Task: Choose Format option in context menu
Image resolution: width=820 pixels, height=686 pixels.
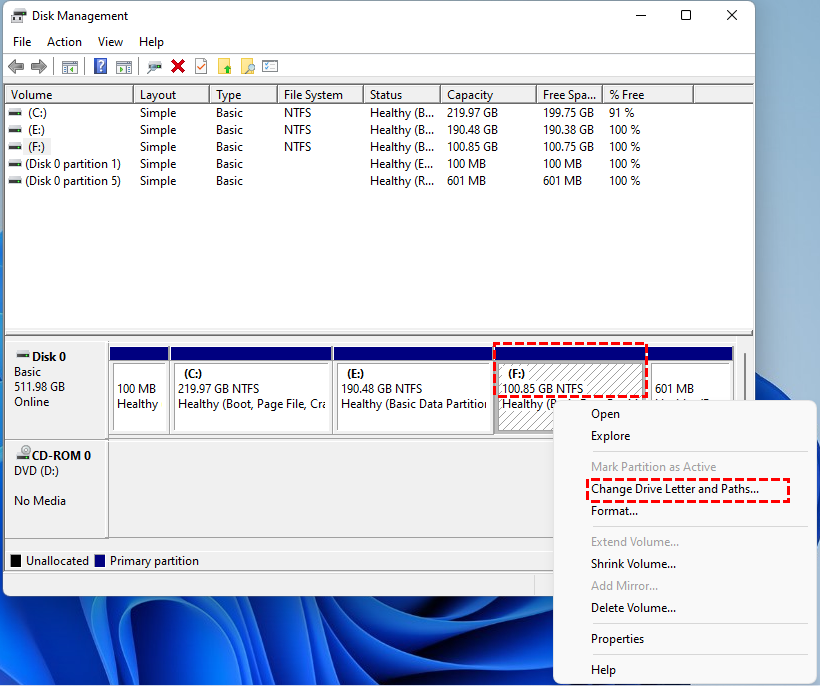Action: pos(614,511)
